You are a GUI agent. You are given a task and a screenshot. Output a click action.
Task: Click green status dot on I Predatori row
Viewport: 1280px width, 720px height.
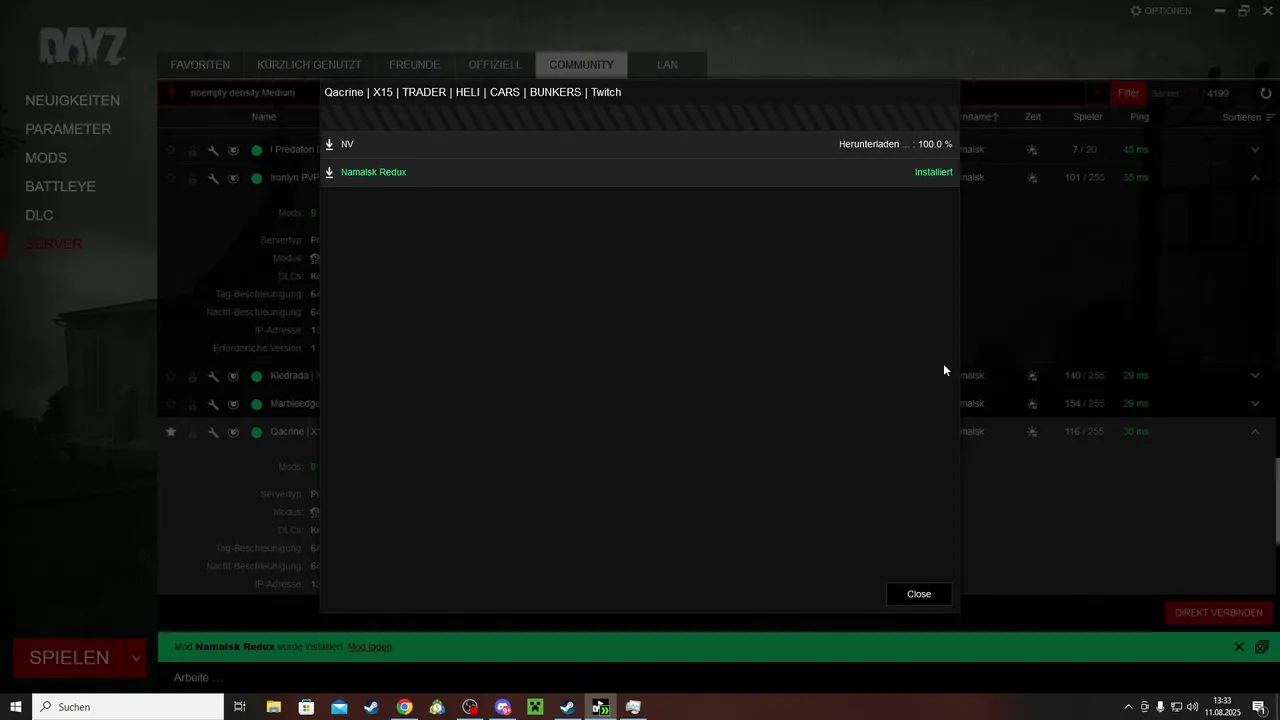256,150
